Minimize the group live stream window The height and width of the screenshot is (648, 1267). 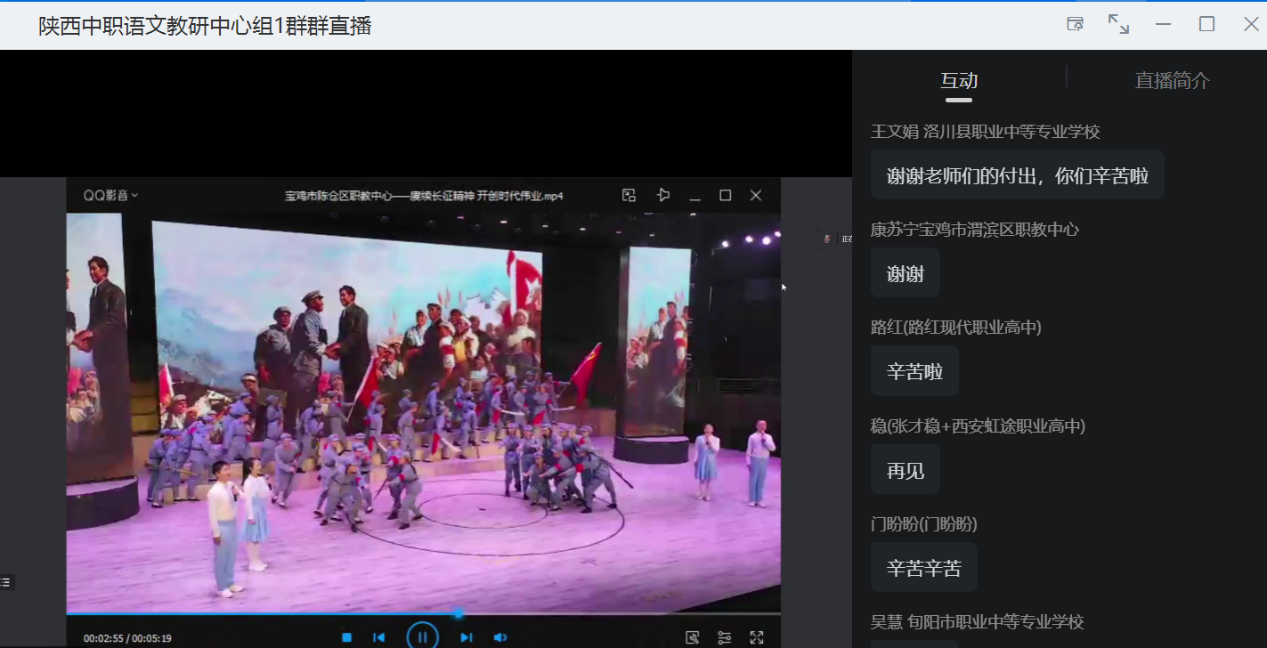[x=1163, y=24]
